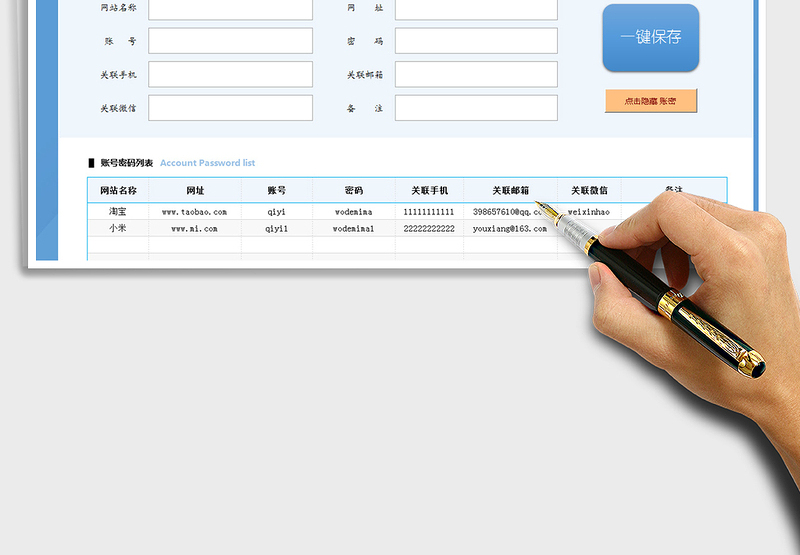This screenshot has width=800, height=555.
Task: Click the 关联手机 table column header
Action: click(x=429, y=190)
